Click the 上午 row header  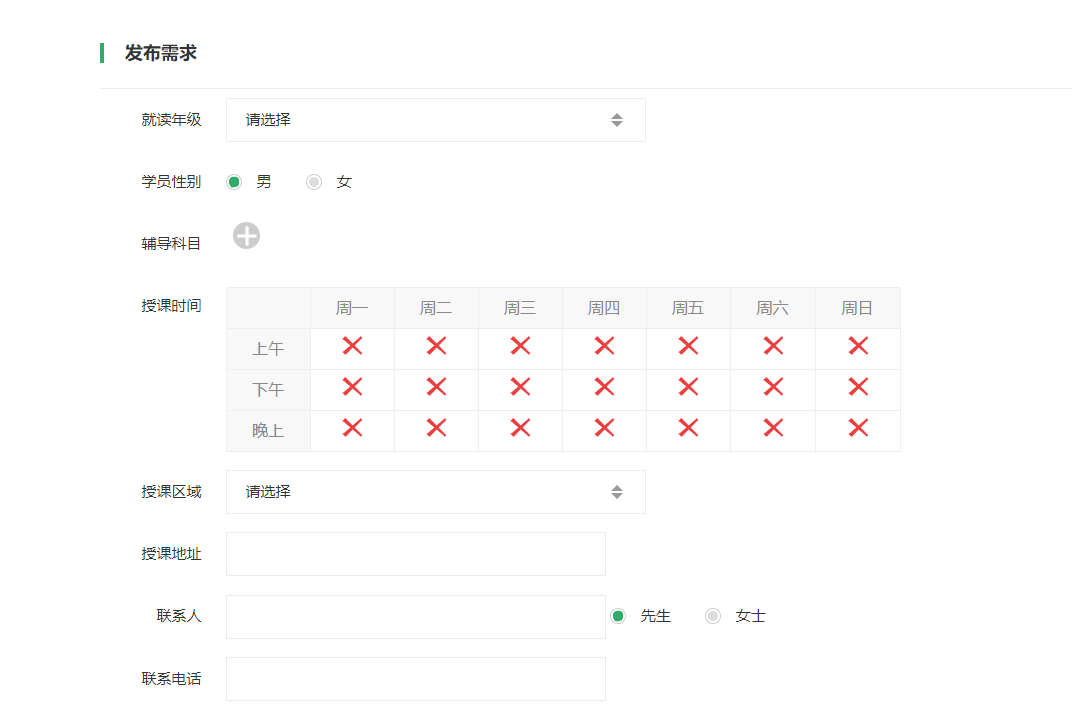pos(268,349)
